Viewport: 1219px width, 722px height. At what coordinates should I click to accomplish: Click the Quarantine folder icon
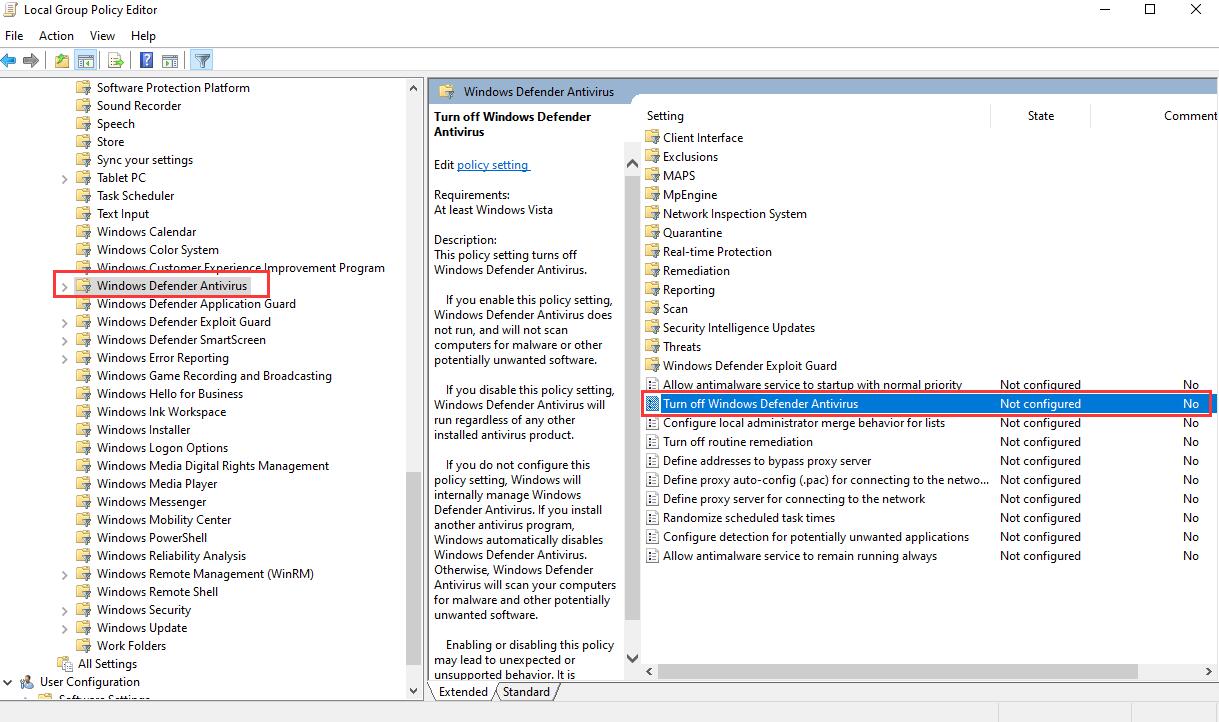pyautogui.click(x=653, y=233)
